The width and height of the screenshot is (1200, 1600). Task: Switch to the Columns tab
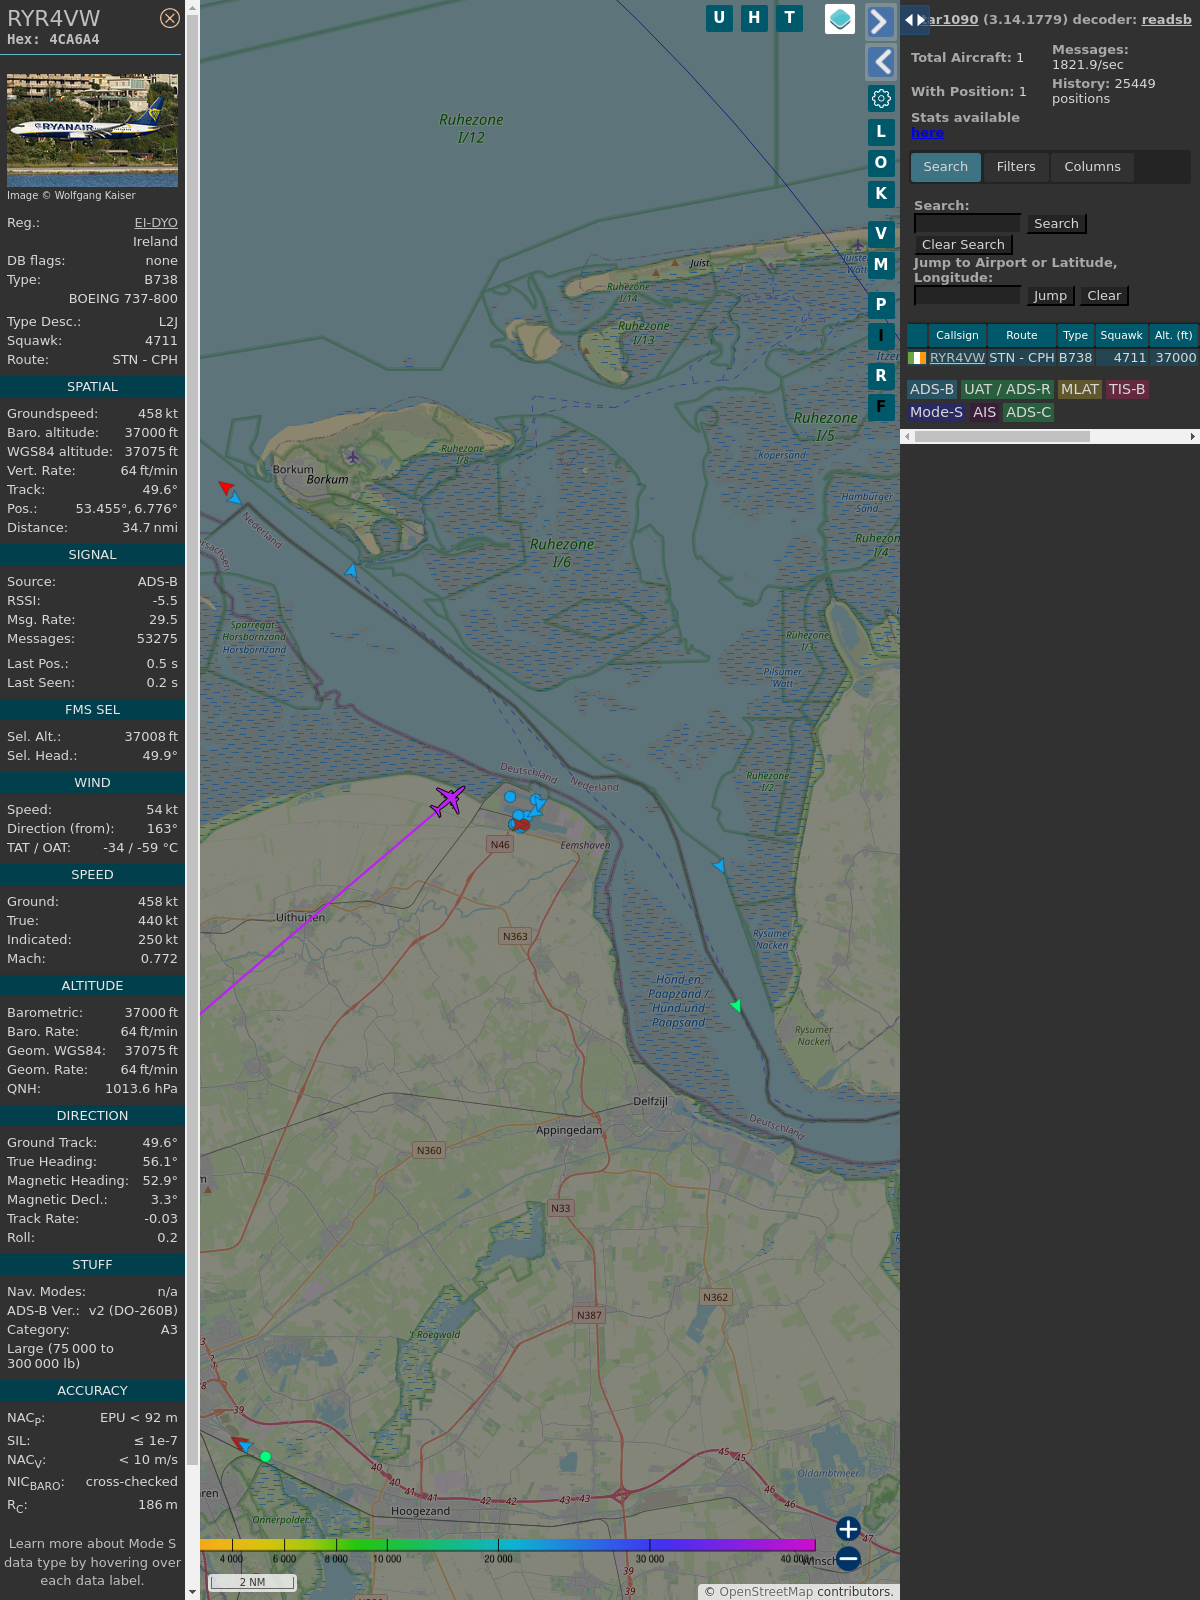1092,167
